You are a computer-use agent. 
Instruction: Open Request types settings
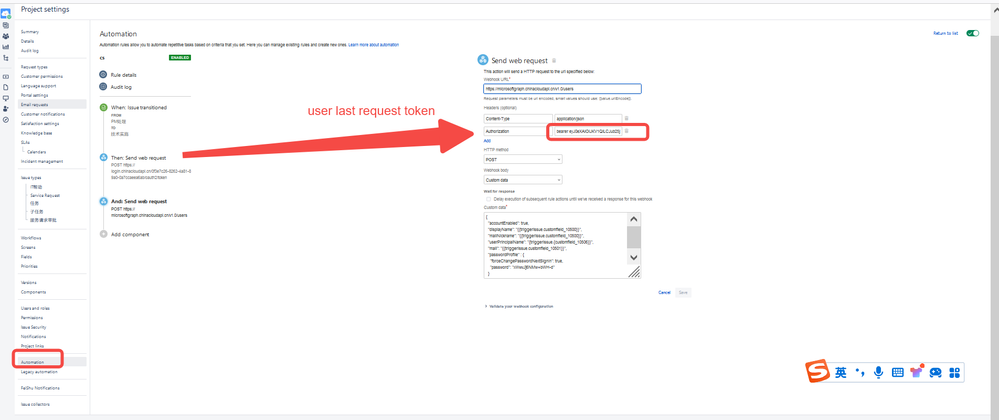point(34,67)
